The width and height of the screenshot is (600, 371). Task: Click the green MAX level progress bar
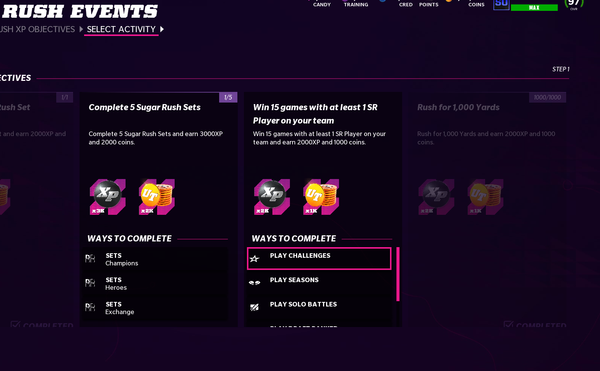[x=534, y=7]
